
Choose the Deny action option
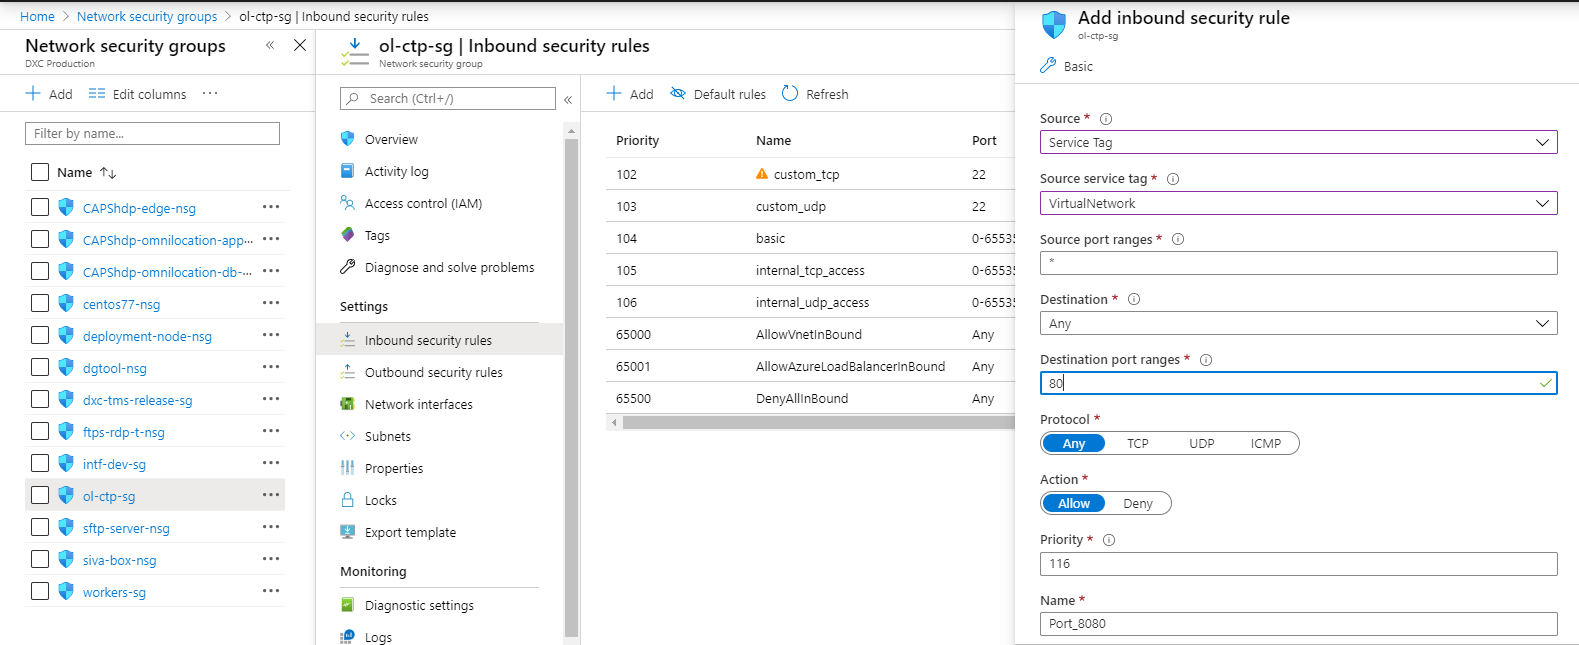[1138, 503]
